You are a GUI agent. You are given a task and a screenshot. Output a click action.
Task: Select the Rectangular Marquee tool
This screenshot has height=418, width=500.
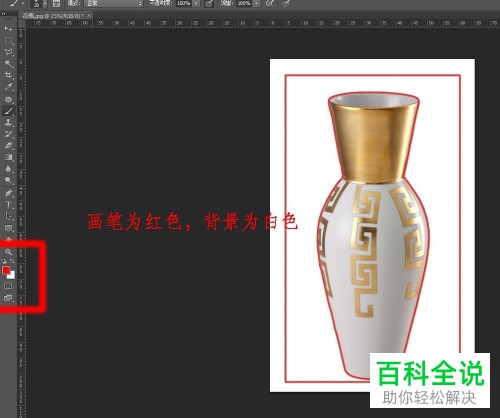(x=8, y=41)
